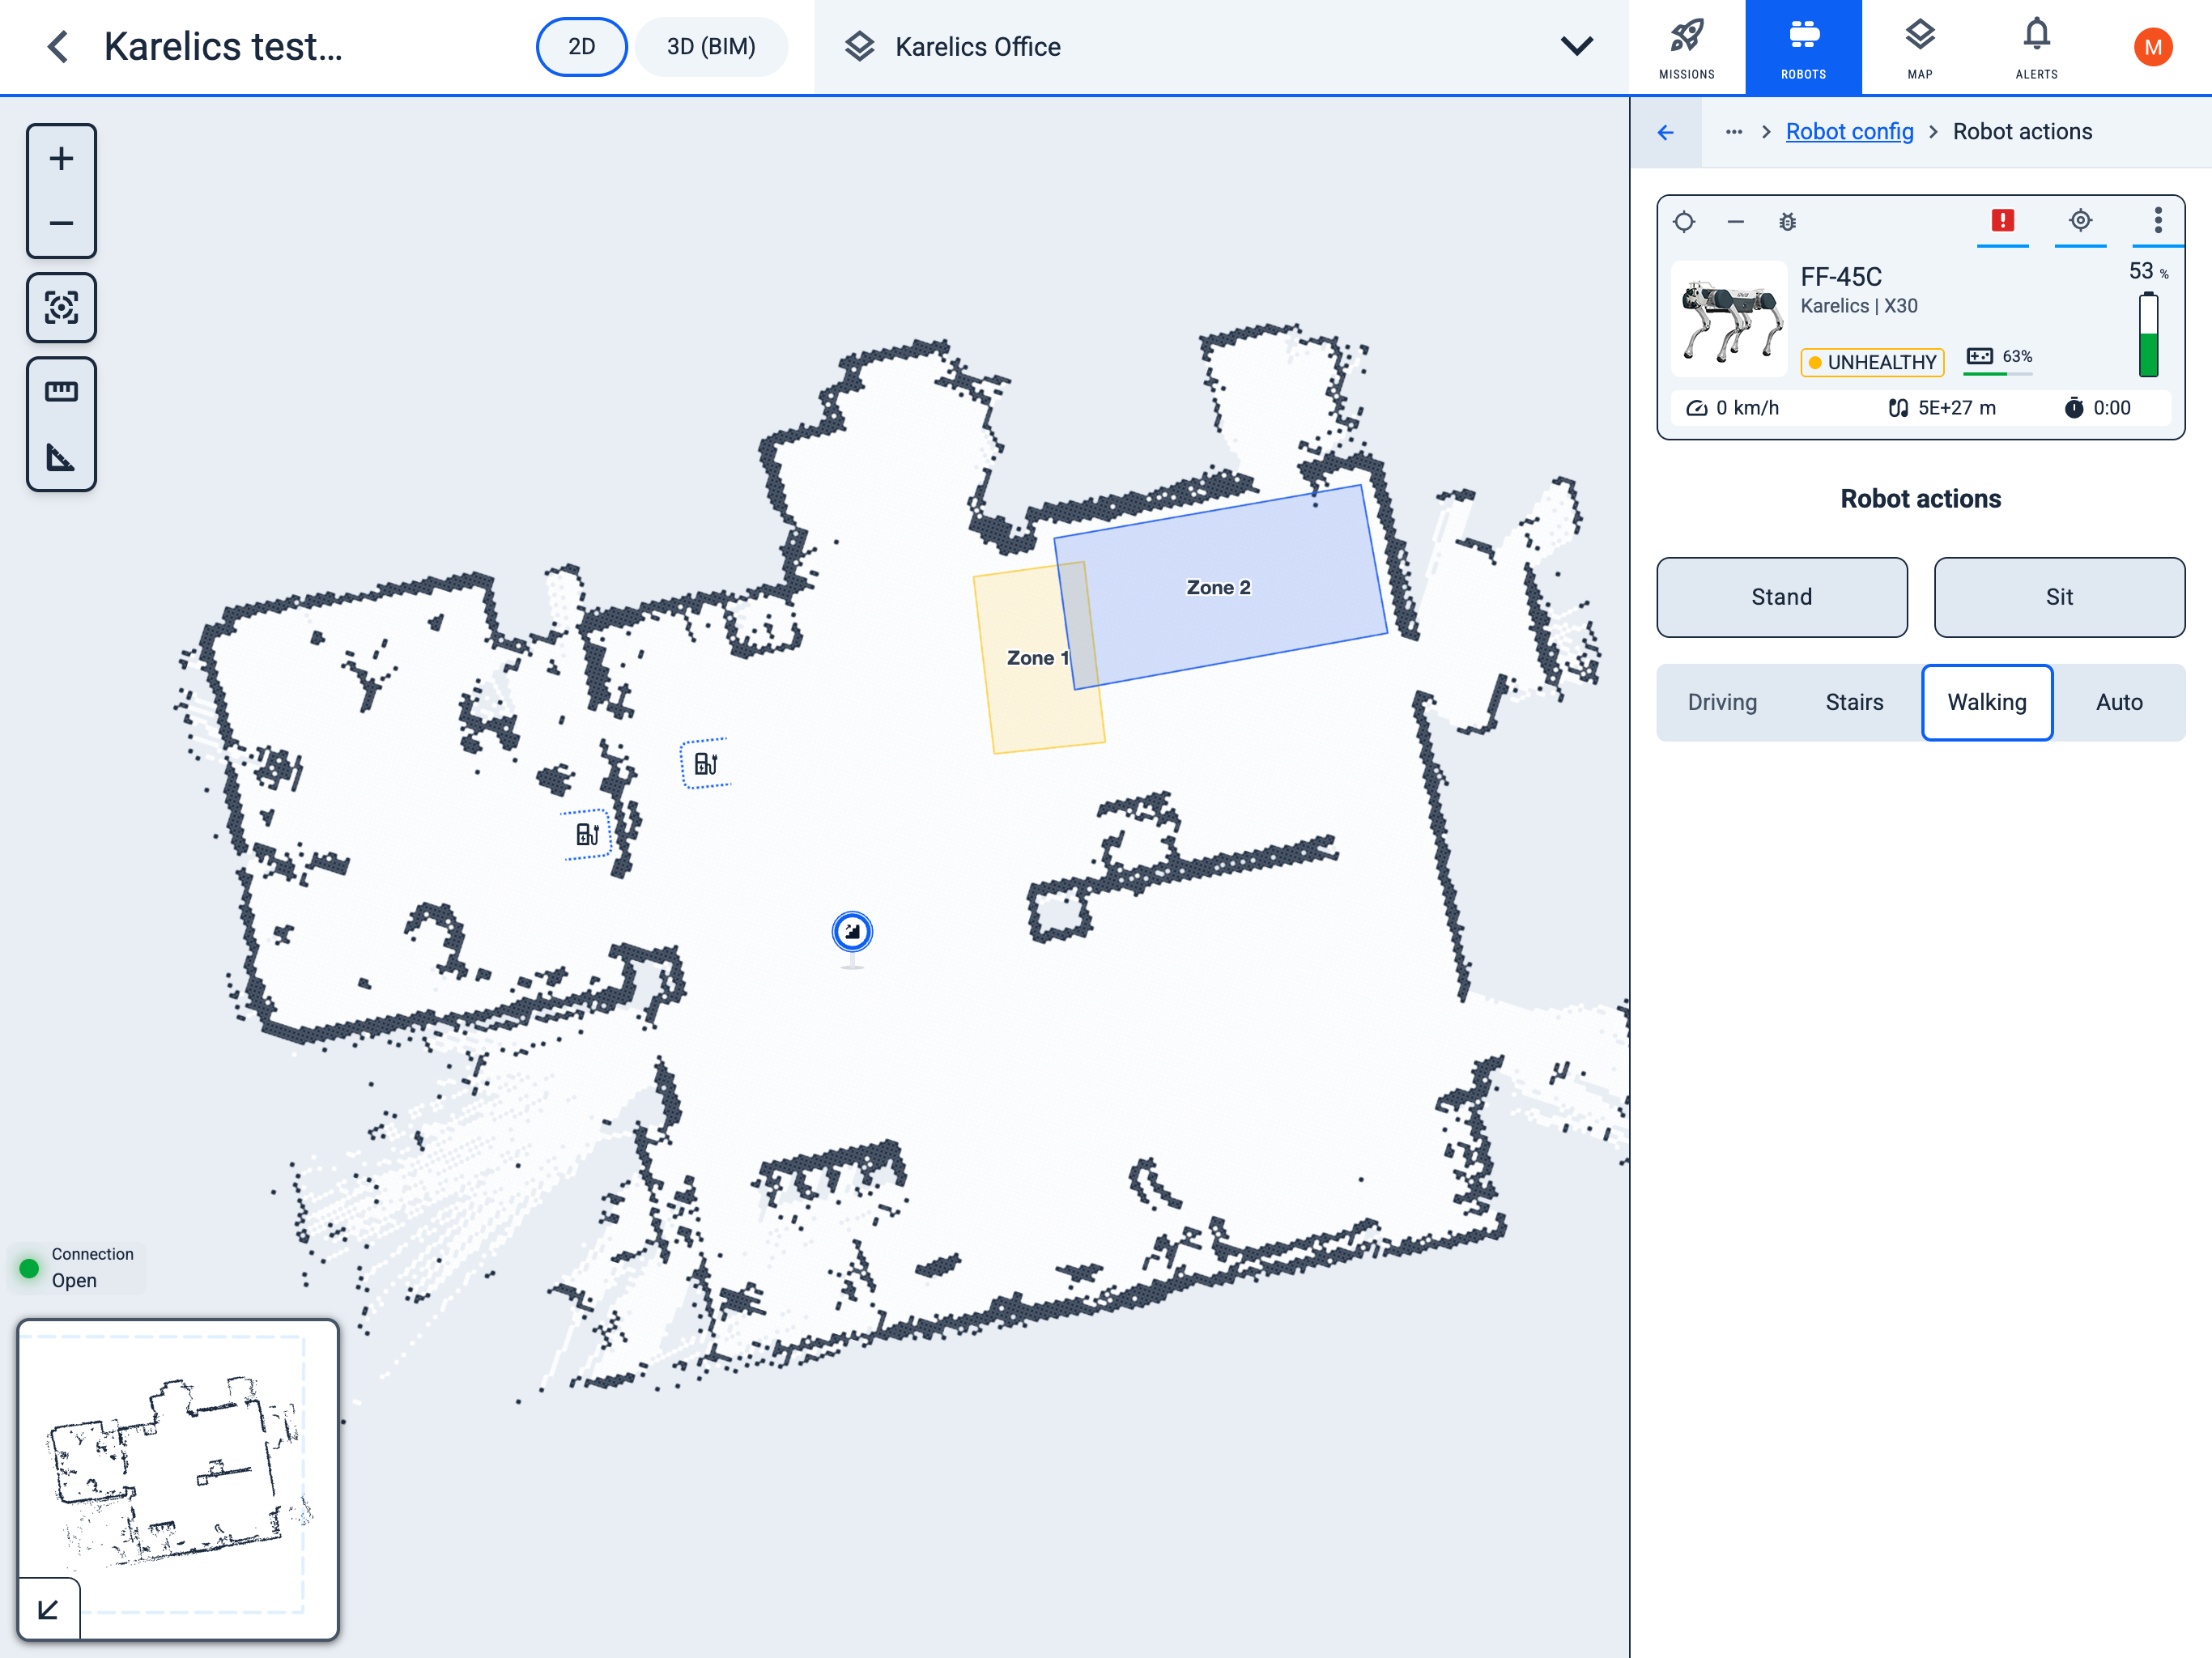Select the angle measurement tool

click(61, 458)
